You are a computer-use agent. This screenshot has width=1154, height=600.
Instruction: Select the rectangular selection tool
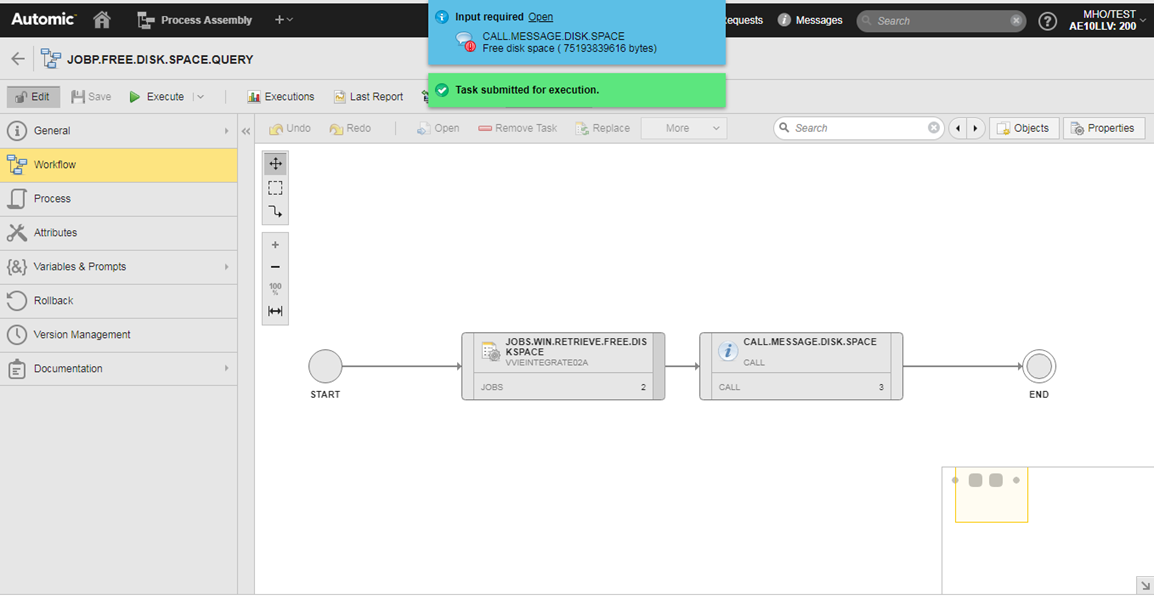(x=275, y=188)
